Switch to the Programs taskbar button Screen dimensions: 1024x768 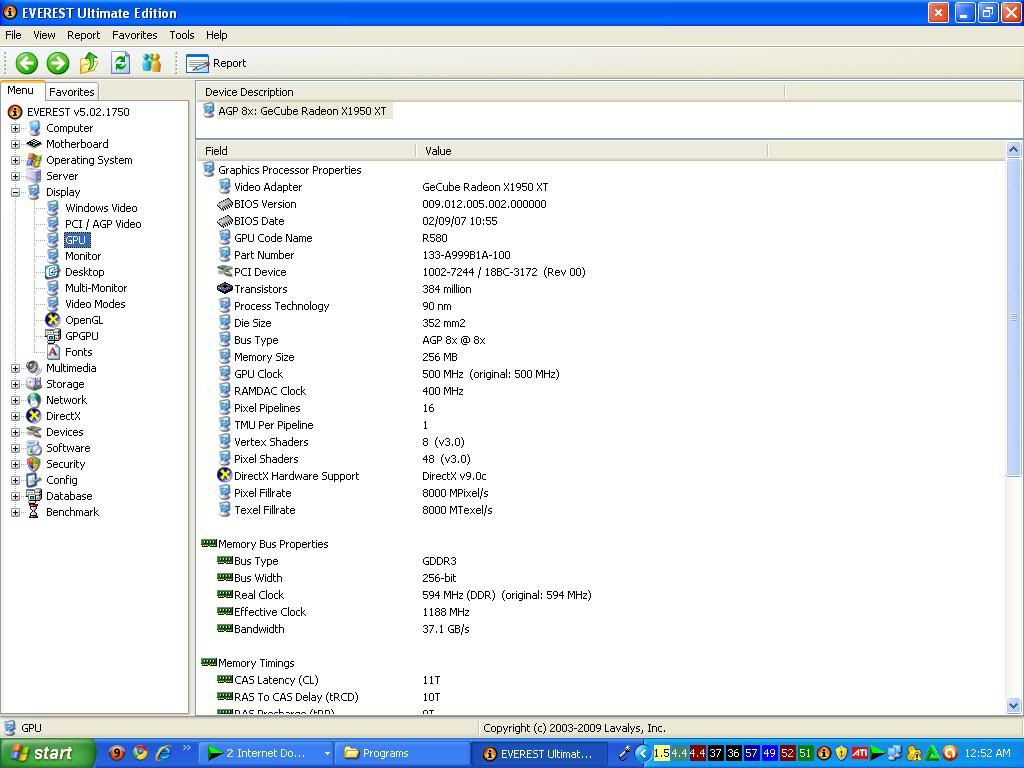pos(401,754)
